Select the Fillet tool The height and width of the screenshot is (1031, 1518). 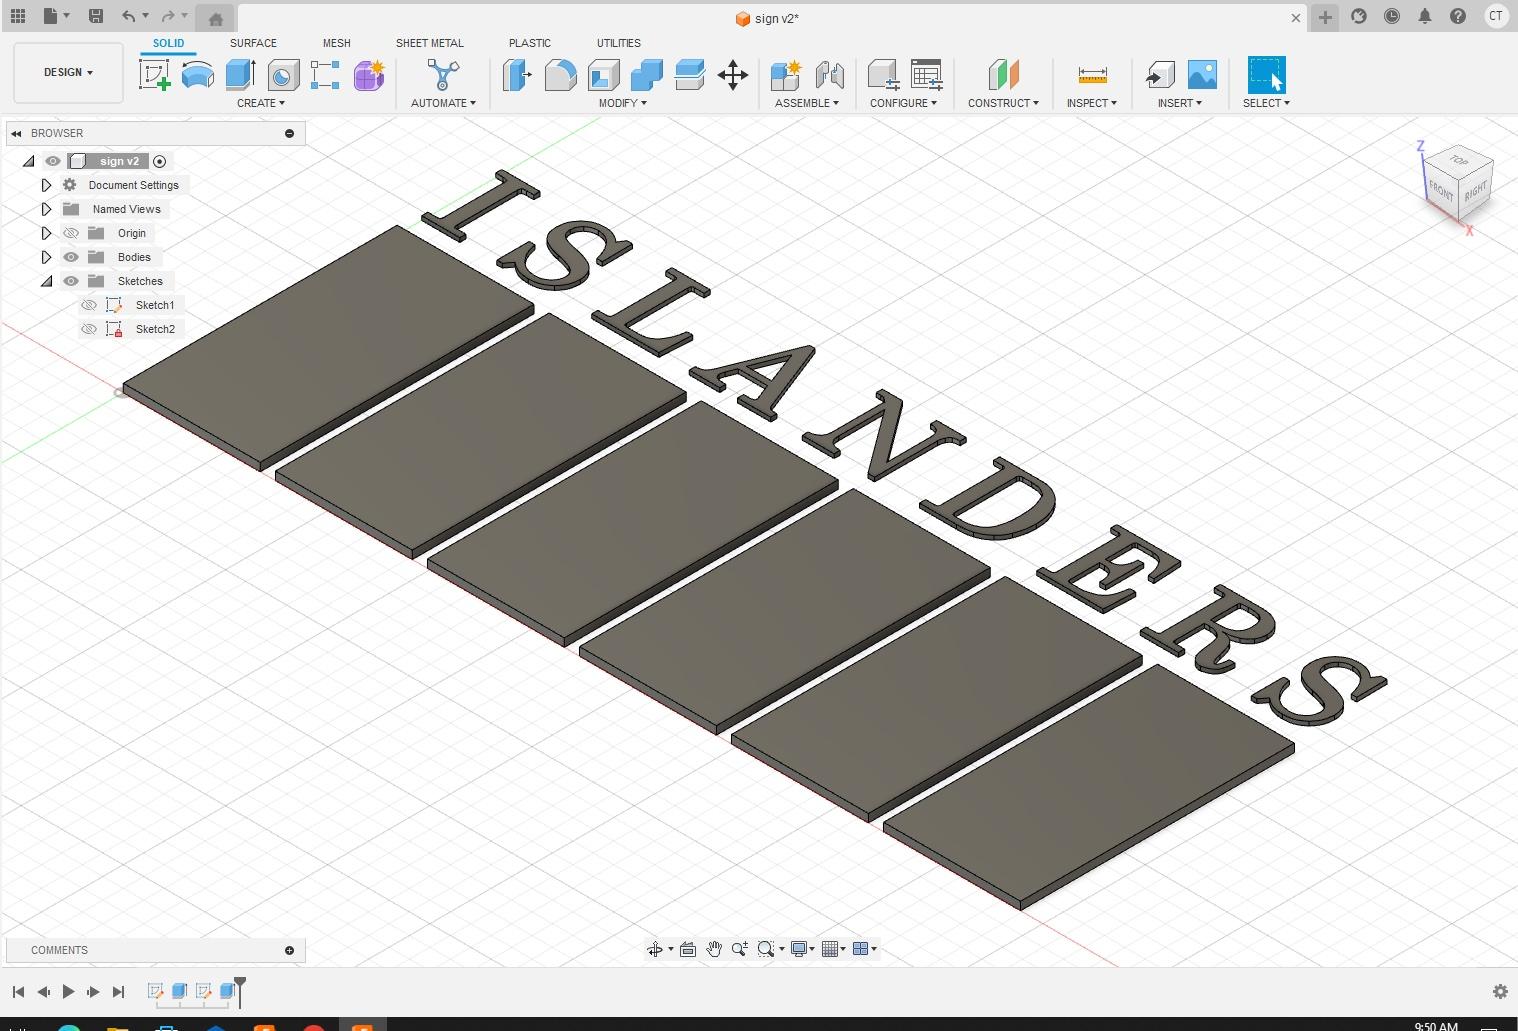point(560,75)
